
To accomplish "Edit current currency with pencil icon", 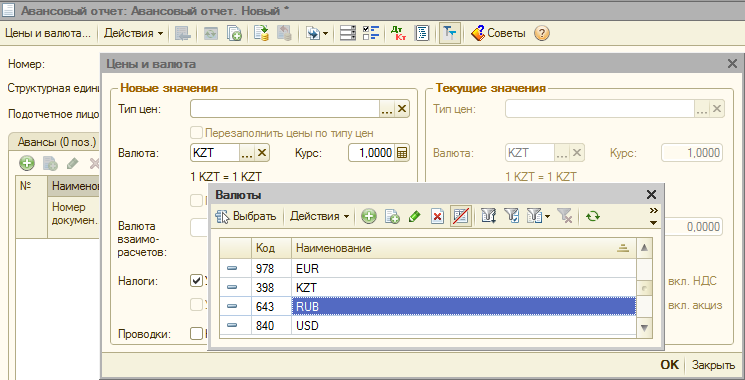I will (414, 217).
